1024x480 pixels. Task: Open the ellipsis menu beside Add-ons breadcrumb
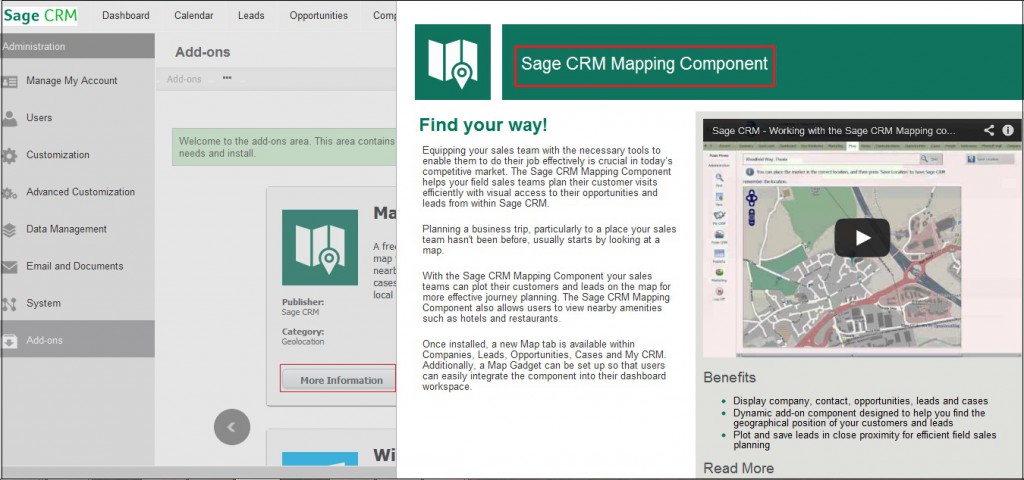click(x=227, y=78)
